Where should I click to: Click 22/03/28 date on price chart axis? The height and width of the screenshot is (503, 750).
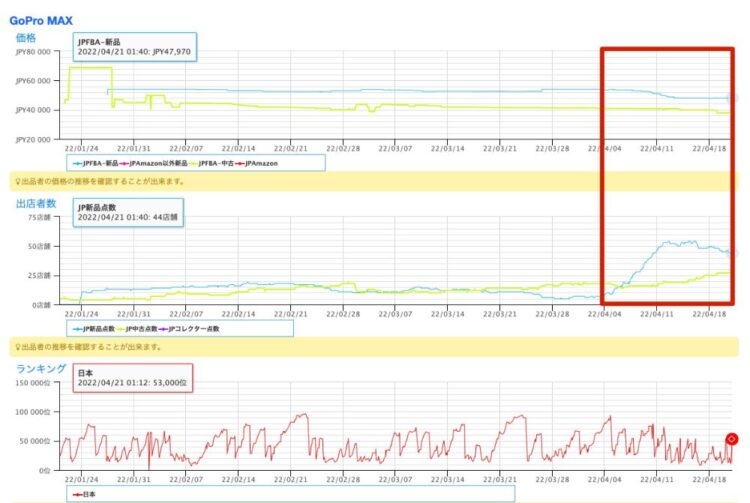tap(552, 149)
